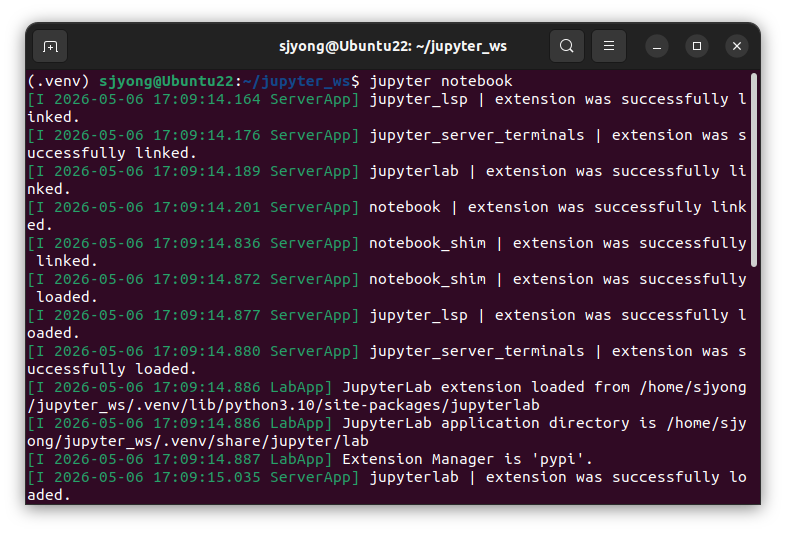Click jupyter_server_terminals in the 14.880 line
786x533 pixels.
[x=477, y=352]
